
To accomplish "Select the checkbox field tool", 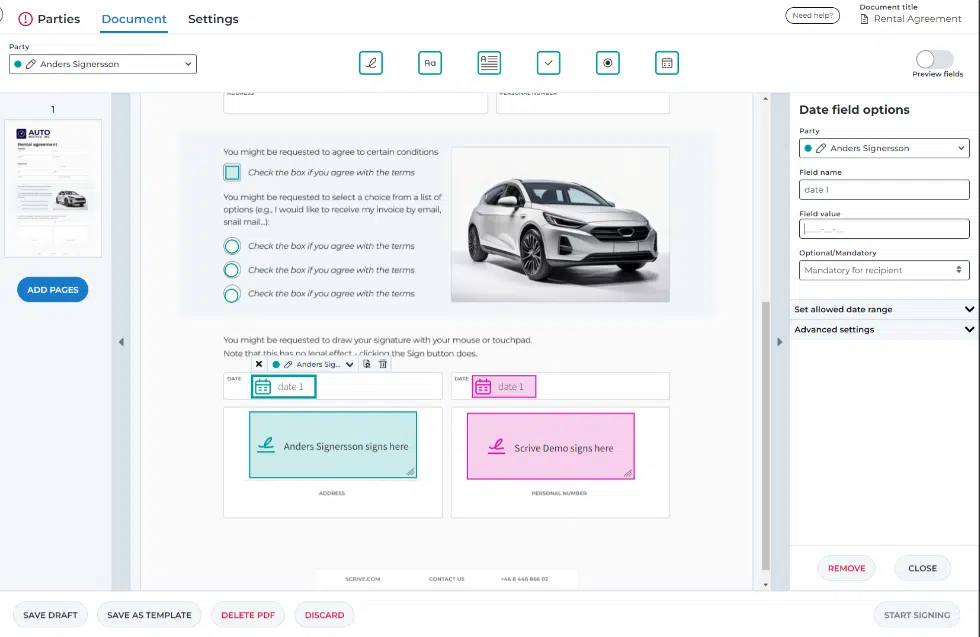I will pos(548,63).
